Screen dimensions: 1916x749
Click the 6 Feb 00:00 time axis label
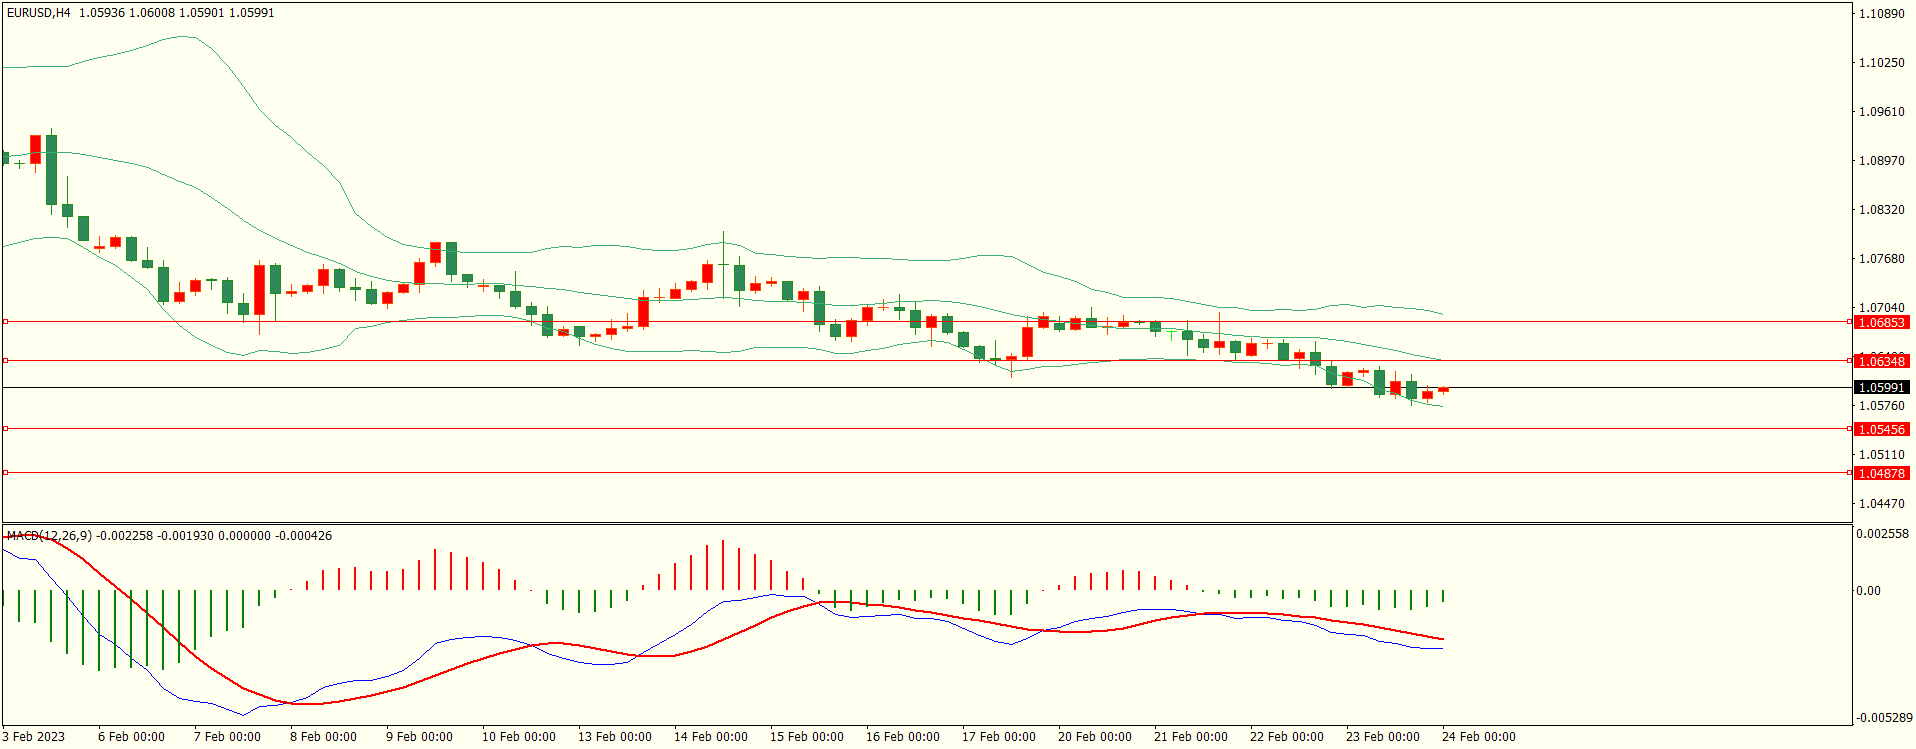tap(131, 737)
